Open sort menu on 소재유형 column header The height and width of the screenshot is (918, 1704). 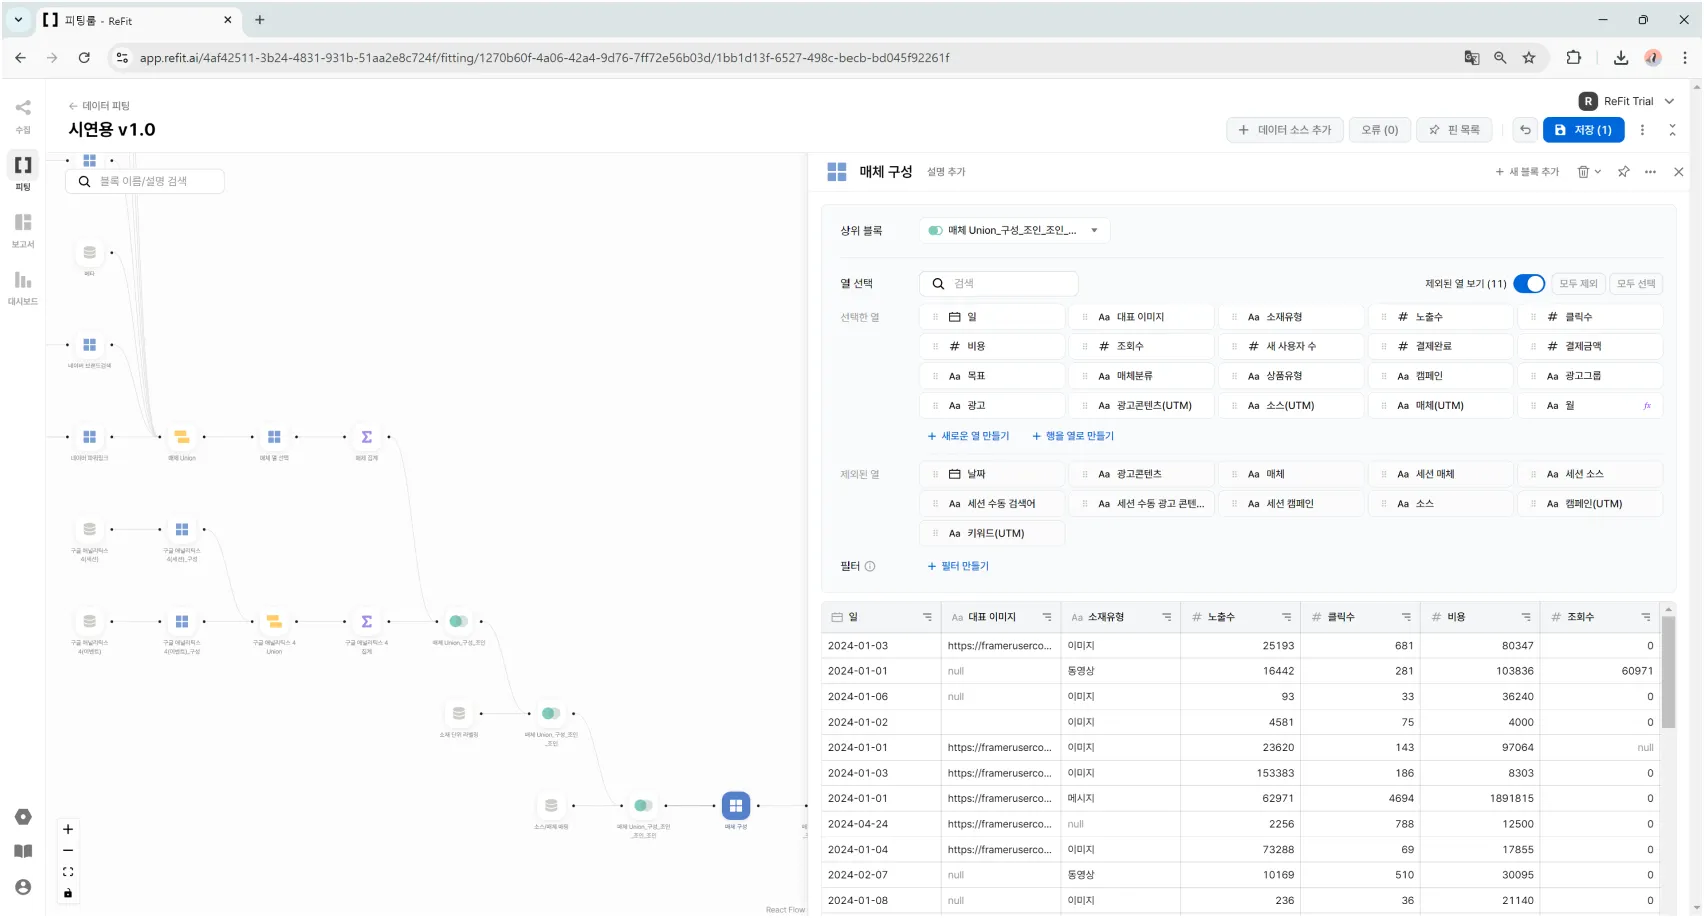1167,617
